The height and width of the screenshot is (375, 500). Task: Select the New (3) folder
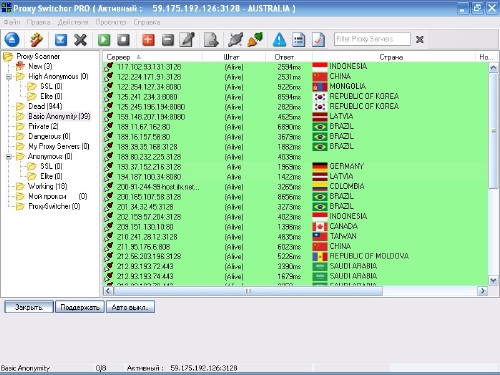(x=40, y=66)
